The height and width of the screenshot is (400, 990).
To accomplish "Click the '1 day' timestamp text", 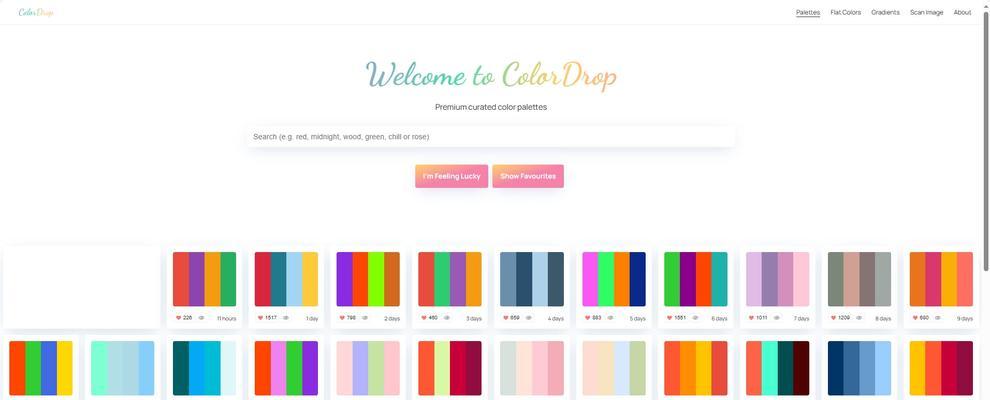I will click(x=312, y=319).
